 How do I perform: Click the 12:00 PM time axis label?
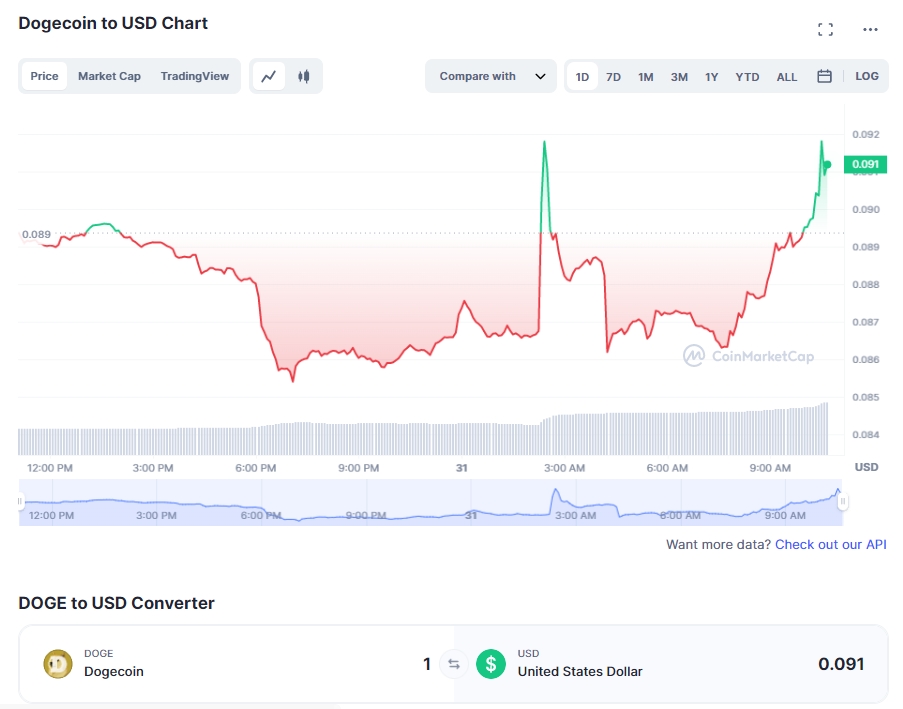pos(50,468)
